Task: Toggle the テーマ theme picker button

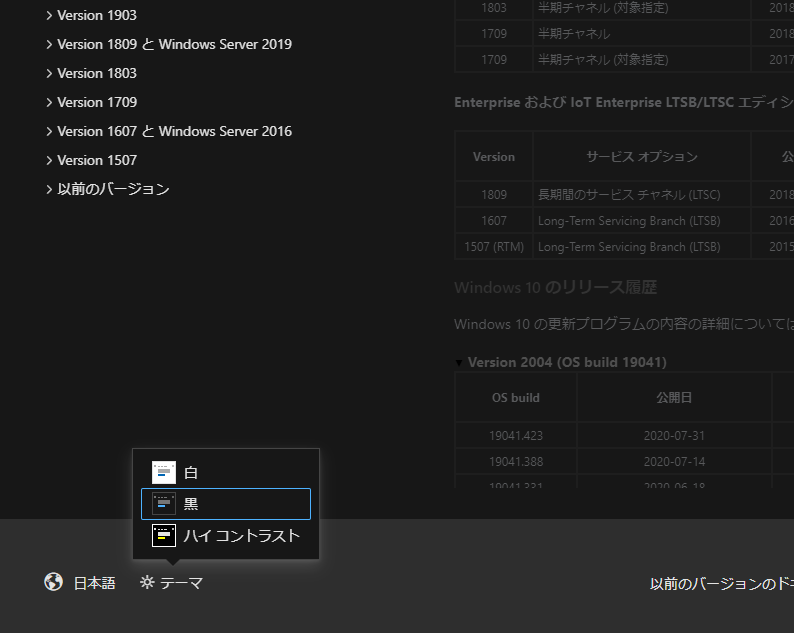Action: click(x=172, y=583)
